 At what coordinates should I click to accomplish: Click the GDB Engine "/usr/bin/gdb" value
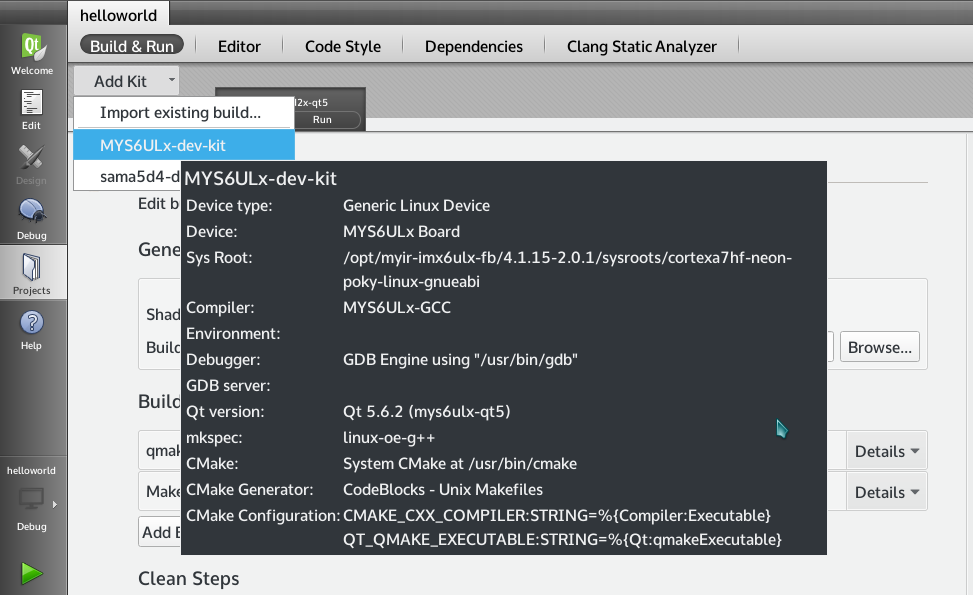460,359
